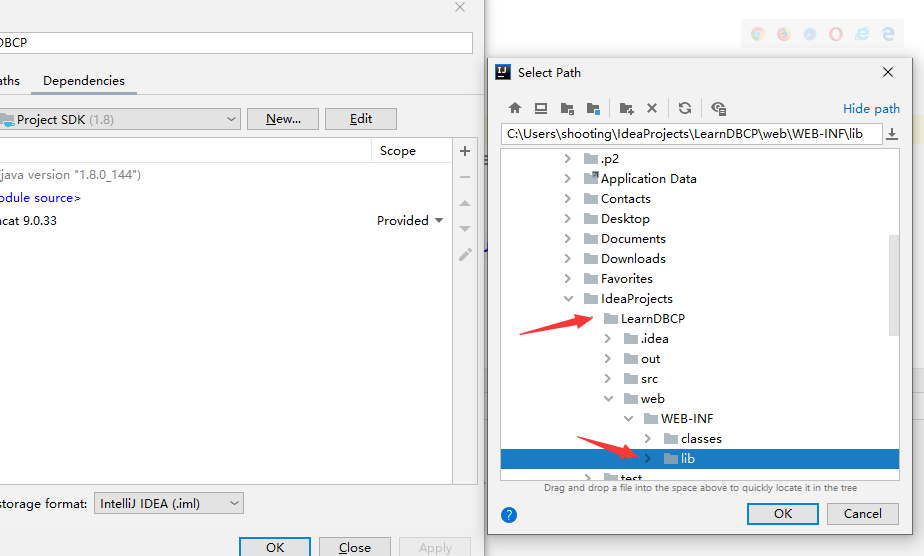Delete selected item icon in Select Path toolbar
The height and width of the screenshot is (556, 924).
[652, 108]
